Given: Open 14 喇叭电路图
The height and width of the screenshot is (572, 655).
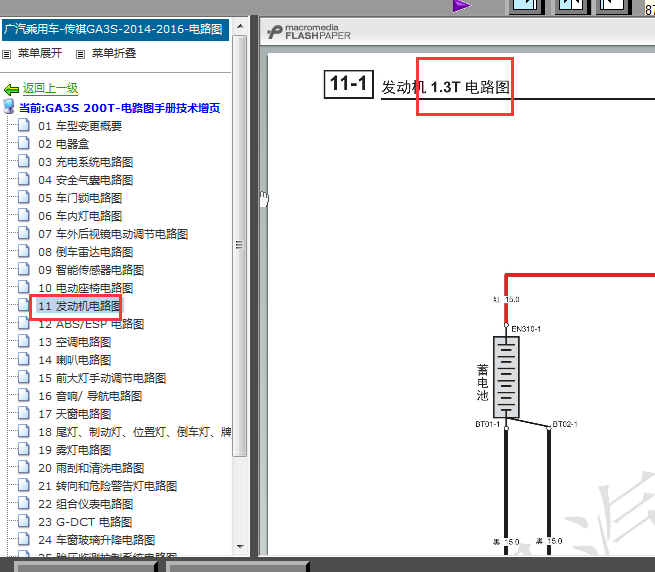Looking at the screenshot, I should point(74,360).
